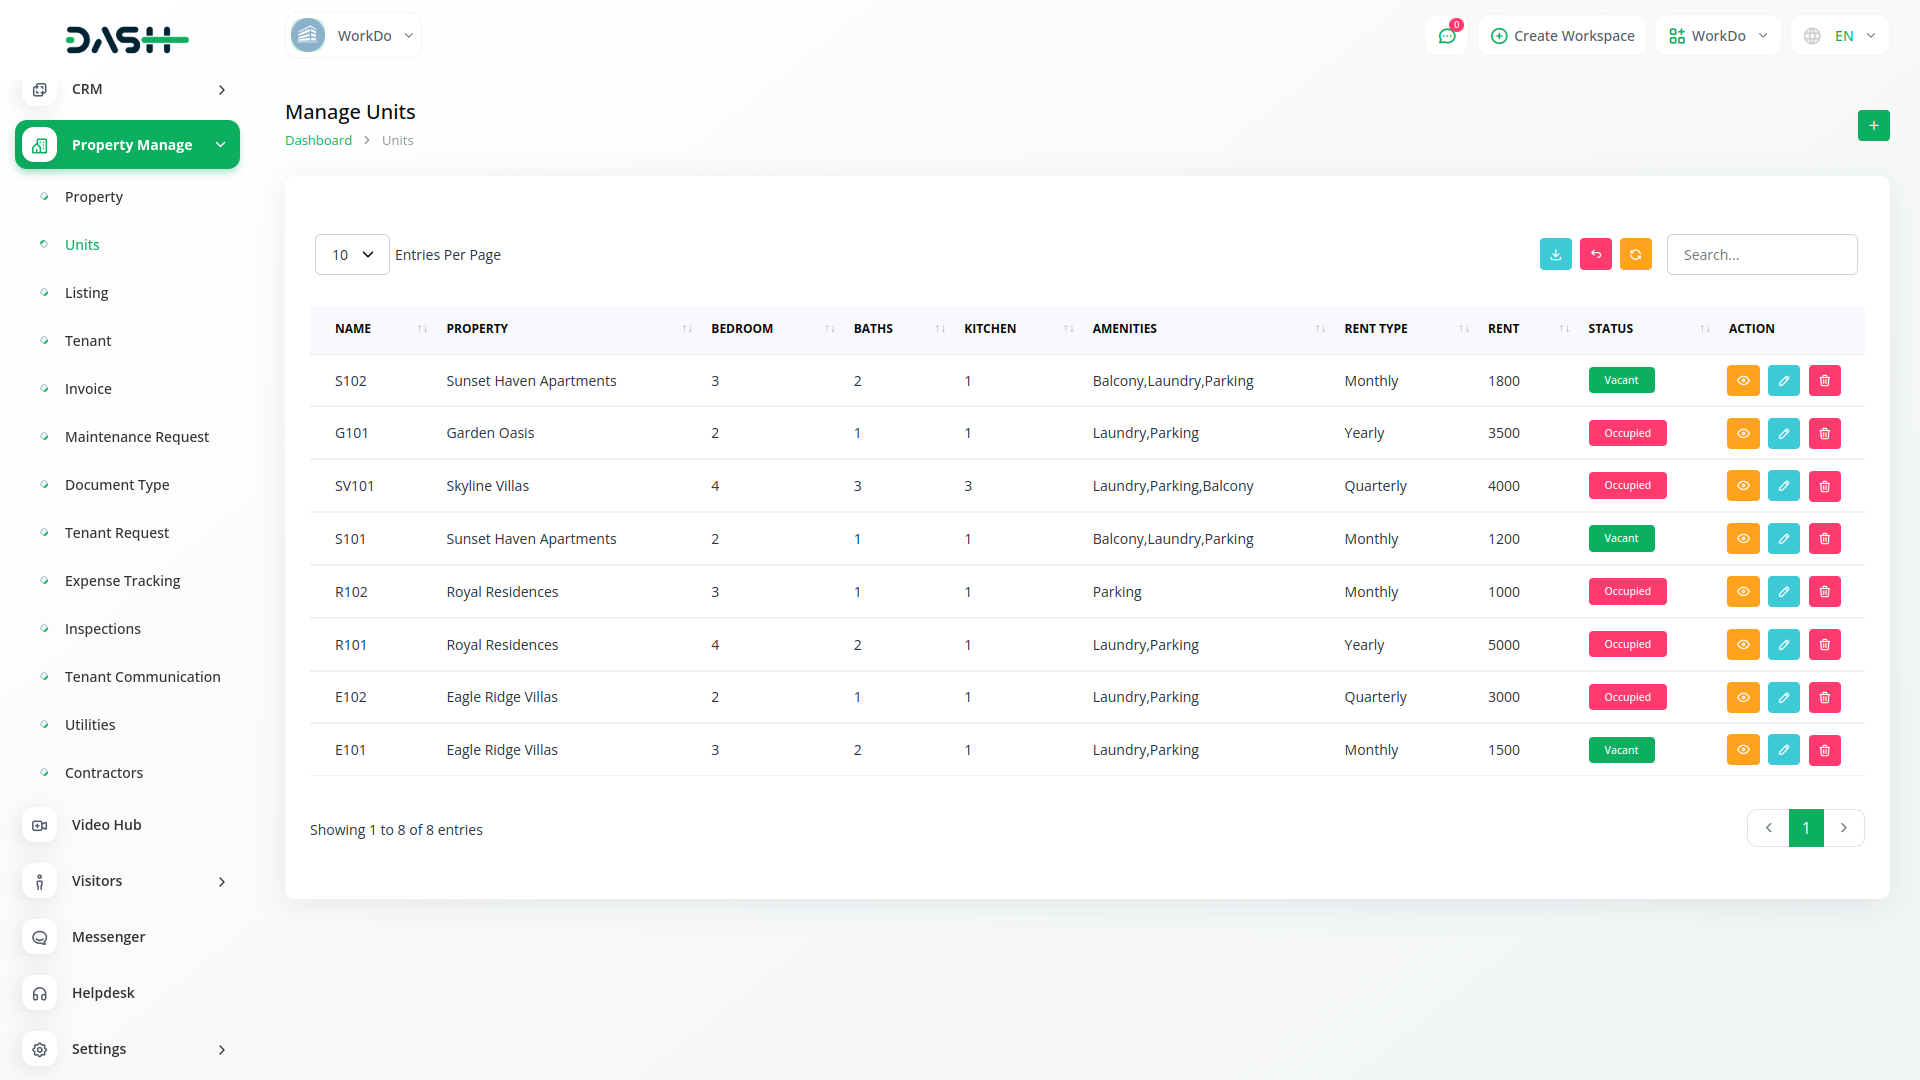Delete the G101 unit using trash icon
Screen dimensions: 1920x1080
click(1824, 434)
